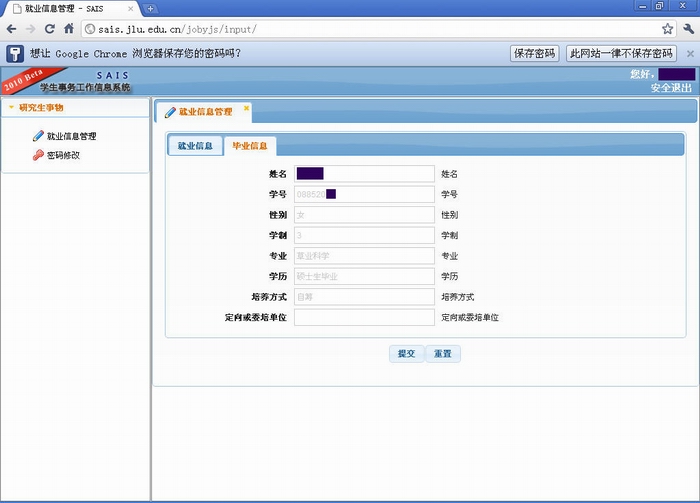The width and height of the screenshot is (700, 503).
Task: Click the 定向或委培单位 input field
Action: pyautogui.click(x=364, y=317)
